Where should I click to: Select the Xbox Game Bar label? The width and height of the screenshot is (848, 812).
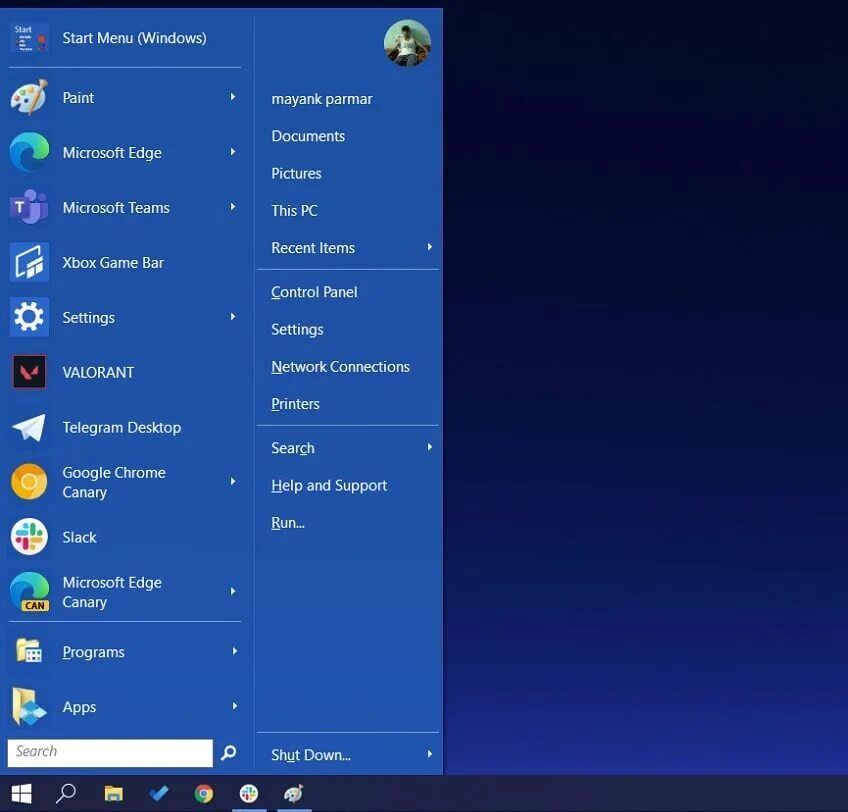click(x=113, y=263)
